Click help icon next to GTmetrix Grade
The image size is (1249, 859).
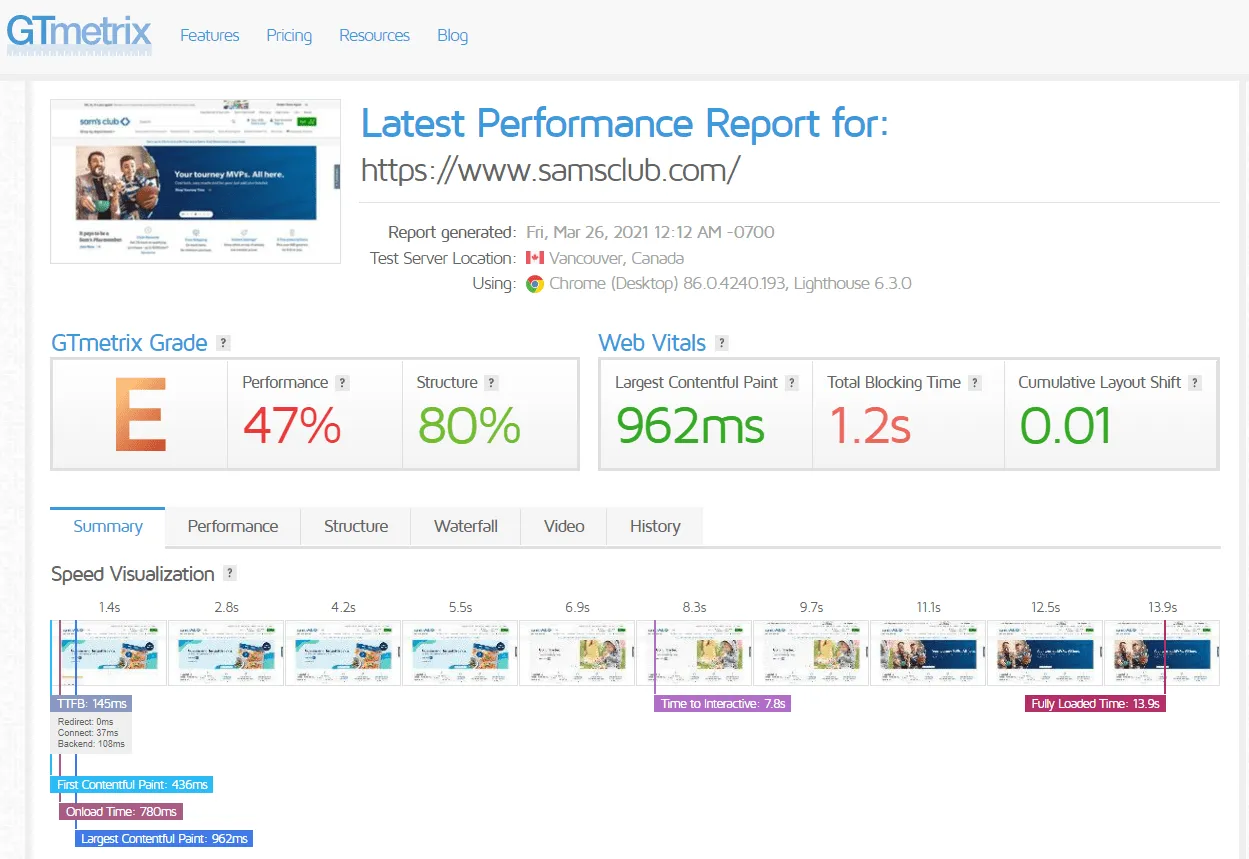(223, 343)
